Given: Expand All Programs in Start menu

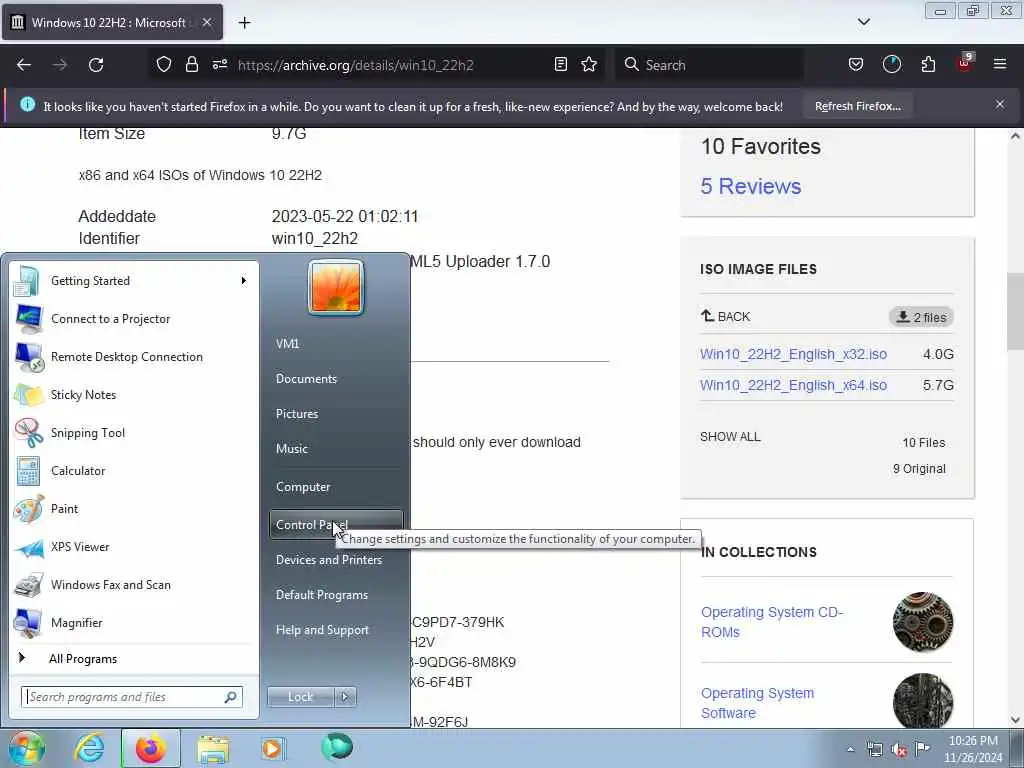Looking at the screenshot, I should pyautogui.click(x=134, y=658).
